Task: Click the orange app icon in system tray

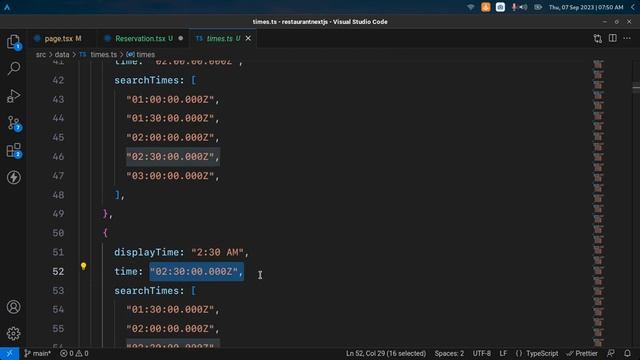Action: (x=485, y=7)
